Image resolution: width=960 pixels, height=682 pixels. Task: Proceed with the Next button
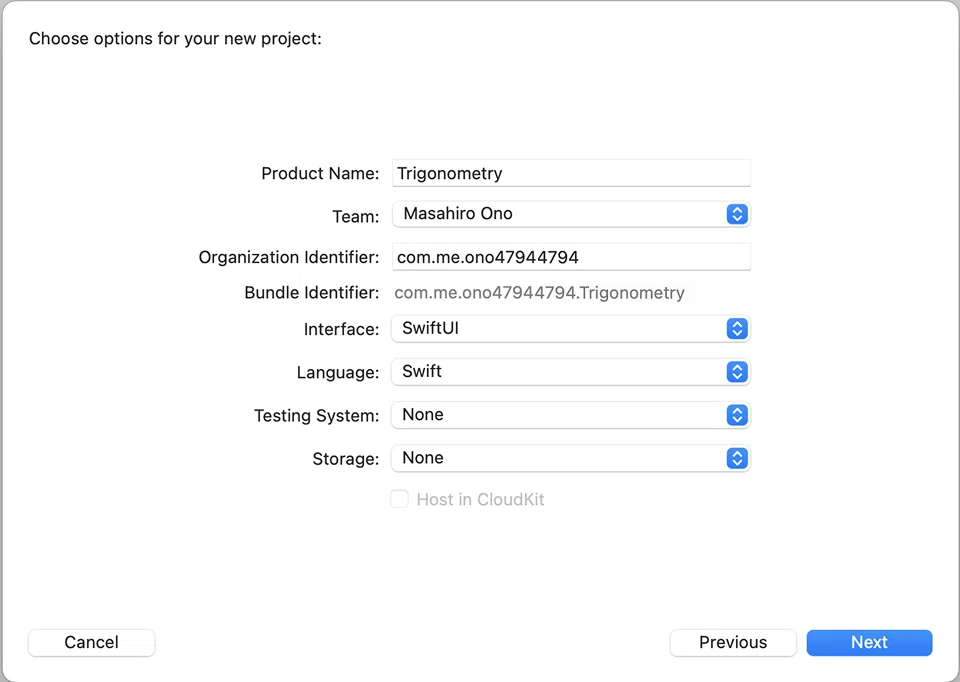pyautogui.click(x=869, y=643)
